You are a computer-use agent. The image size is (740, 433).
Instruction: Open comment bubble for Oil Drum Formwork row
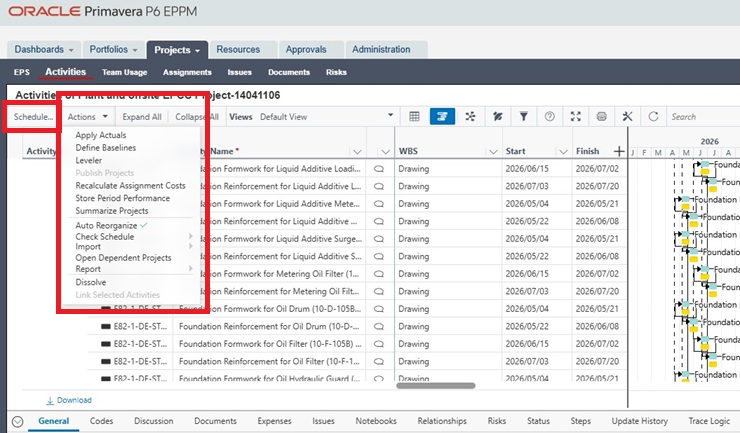tap(378, 309)
